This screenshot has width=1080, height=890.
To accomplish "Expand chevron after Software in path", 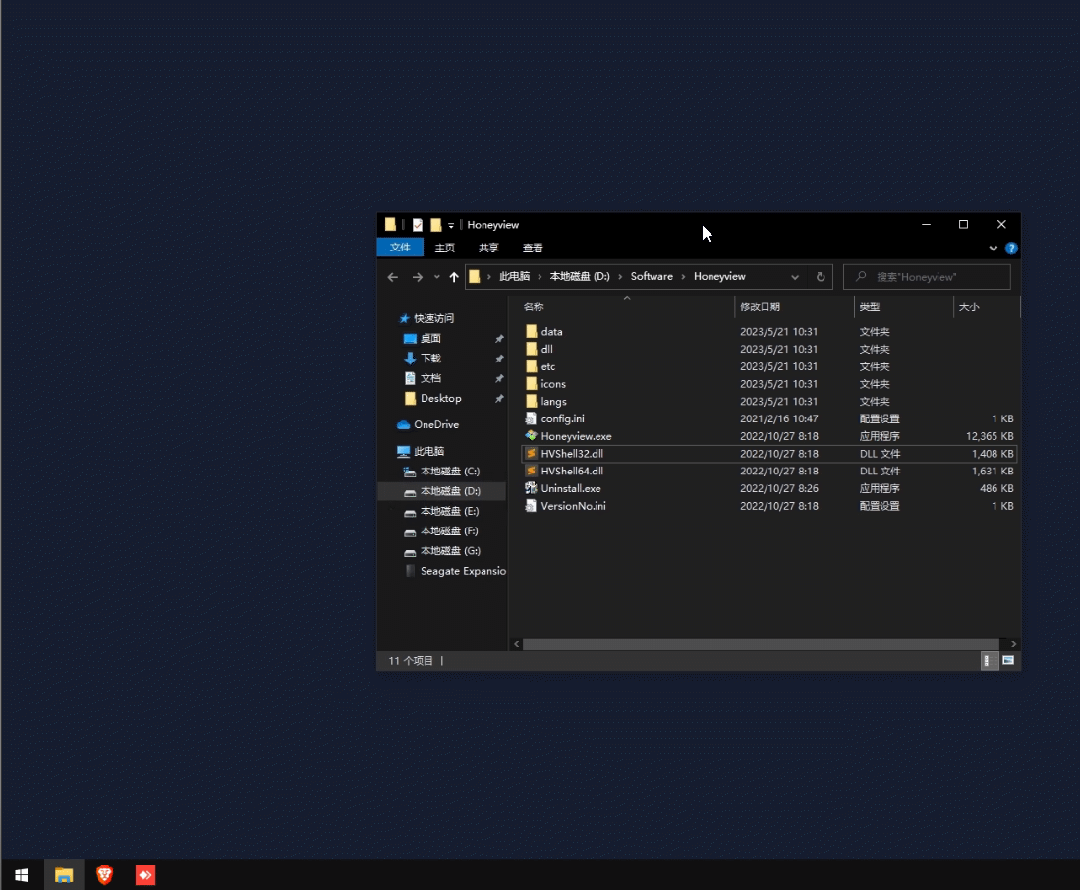I will (683, 277).
